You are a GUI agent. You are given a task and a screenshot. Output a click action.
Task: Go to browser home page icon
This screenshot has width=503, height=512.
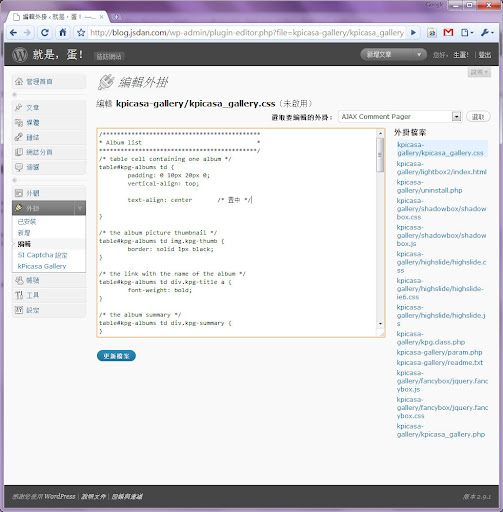coord(63,32)
